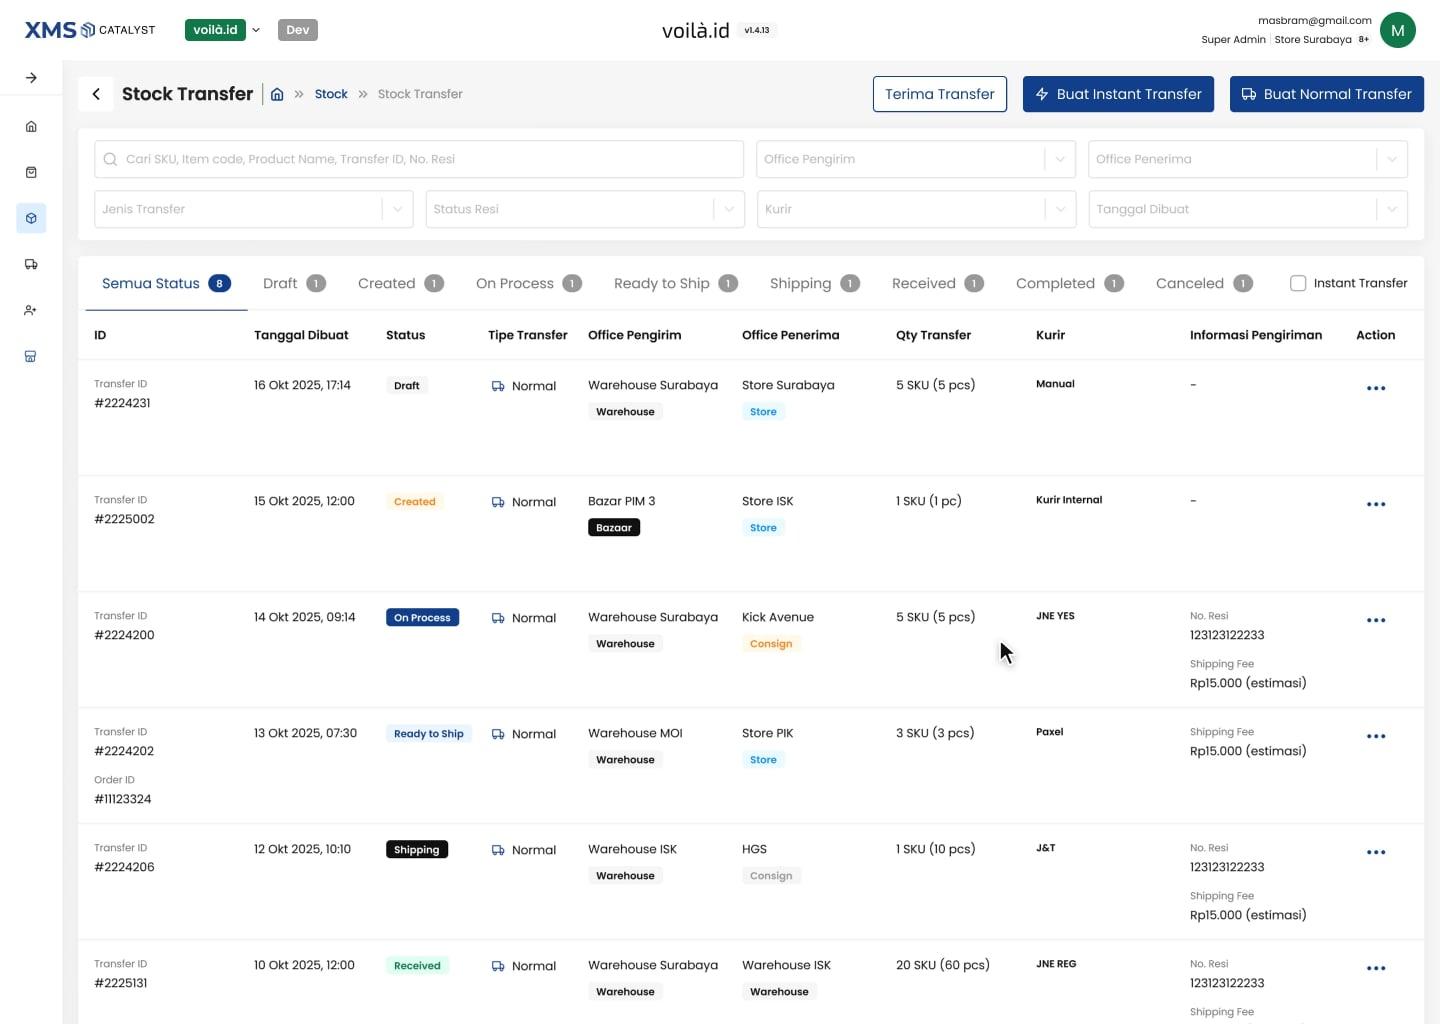
Task: Open action menu for transfer #2224206
Action: [1376, 852]
